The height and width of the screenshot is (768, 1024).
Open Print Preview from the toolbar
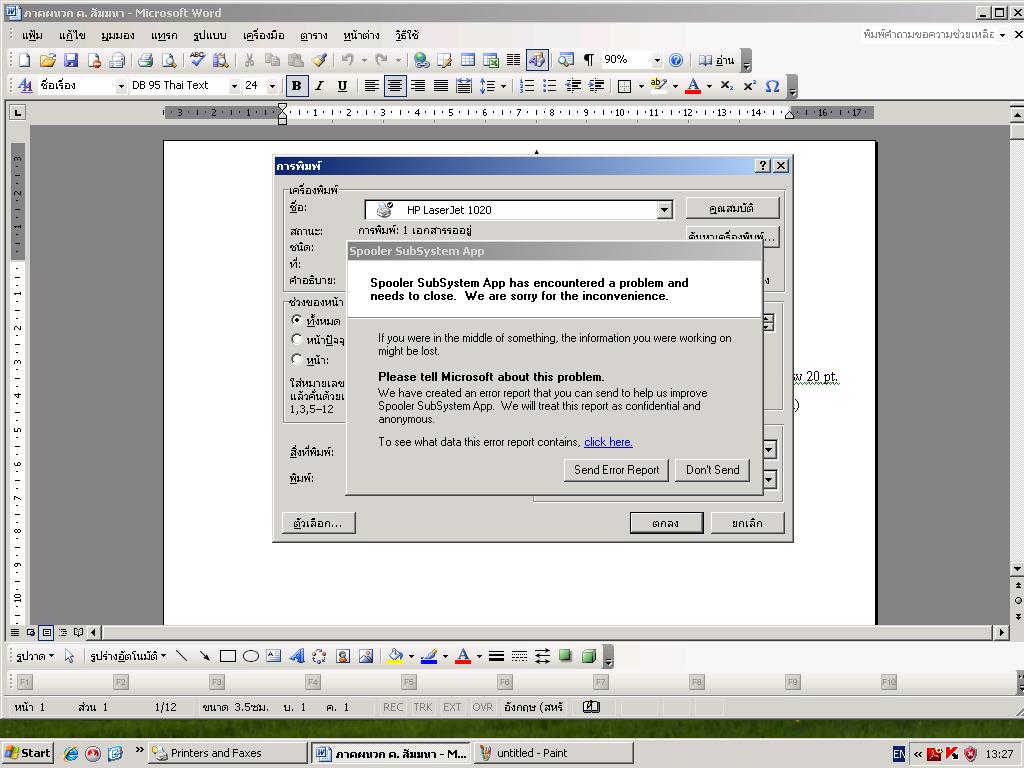point(169,60)
